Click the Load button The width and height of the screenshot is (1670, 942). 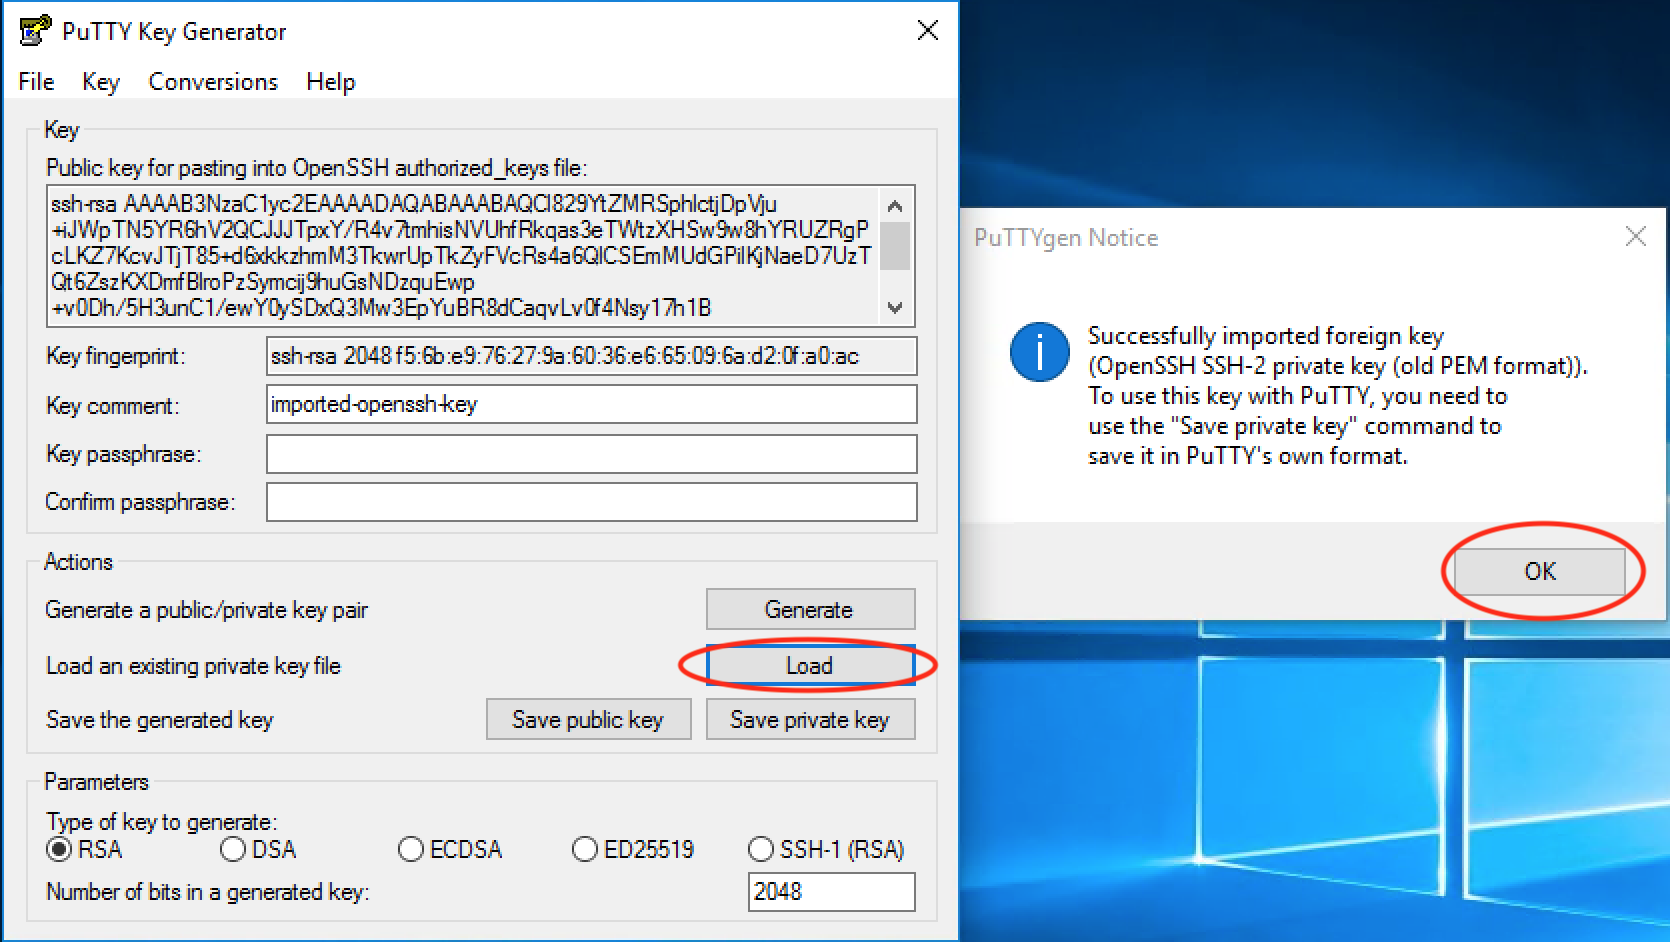[810, 665]
